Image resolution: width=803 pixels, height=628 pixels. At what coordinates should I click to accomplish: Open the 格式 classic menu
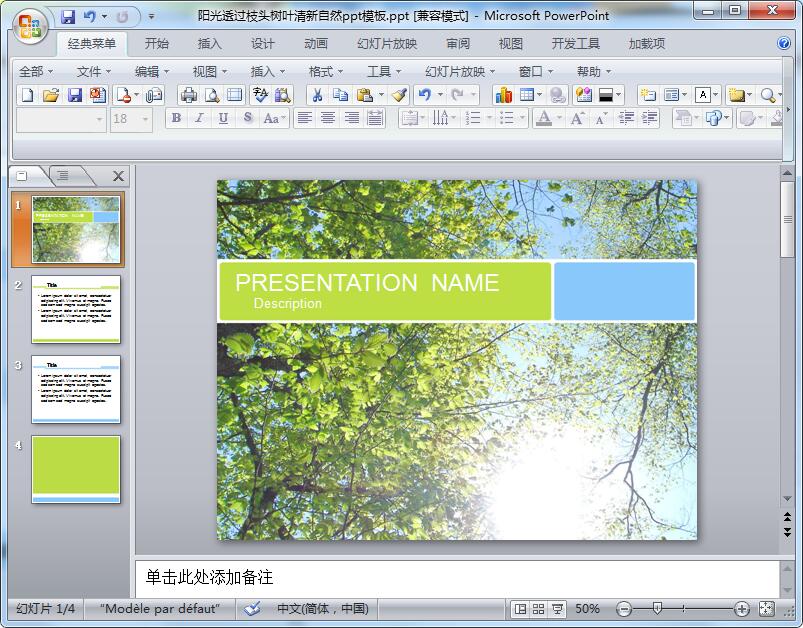(x=325, y=72)
